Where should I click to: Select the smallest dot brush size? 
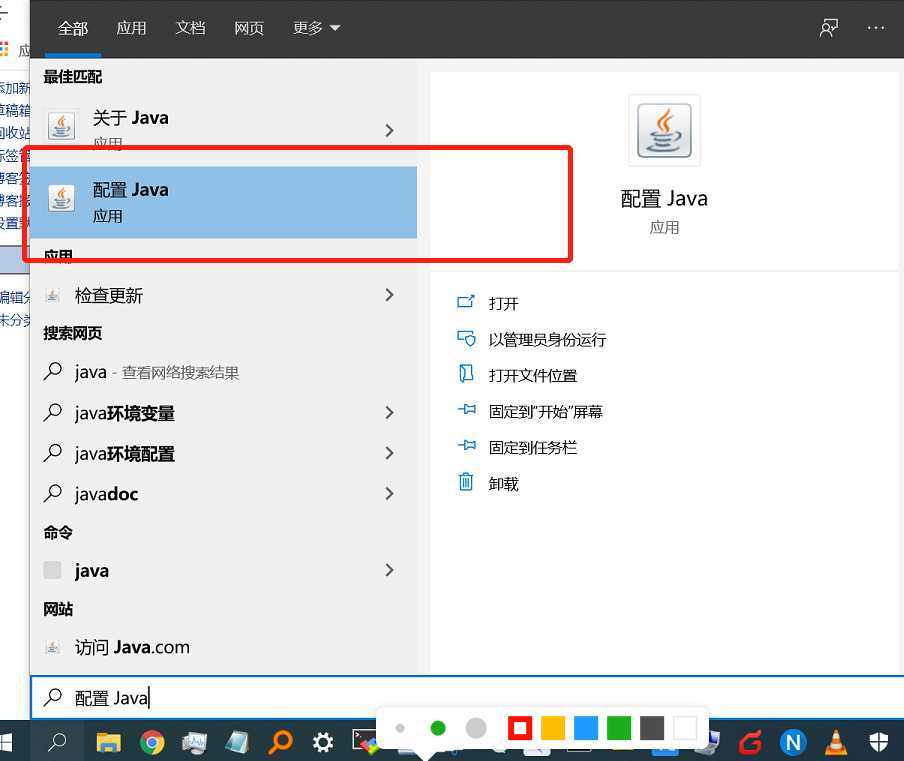click(x=400, y=728)
